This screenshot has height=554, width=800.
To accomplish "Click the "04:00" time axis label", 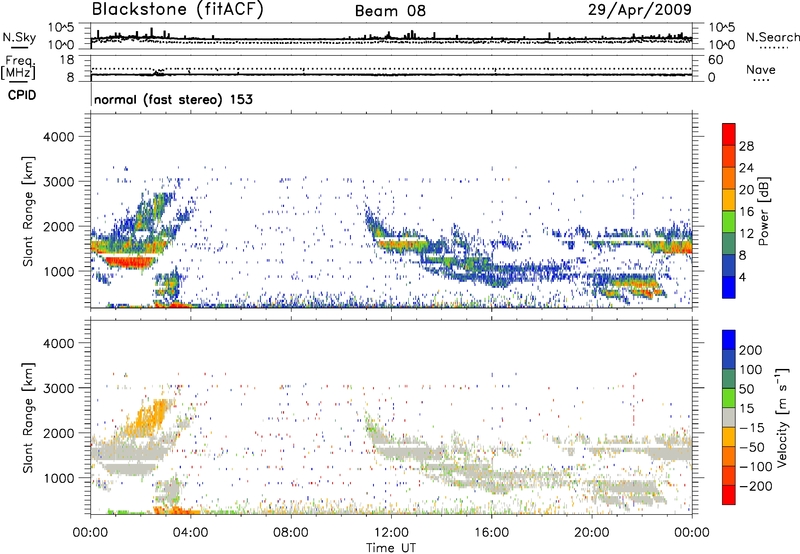I will click(x=191, y=533).
